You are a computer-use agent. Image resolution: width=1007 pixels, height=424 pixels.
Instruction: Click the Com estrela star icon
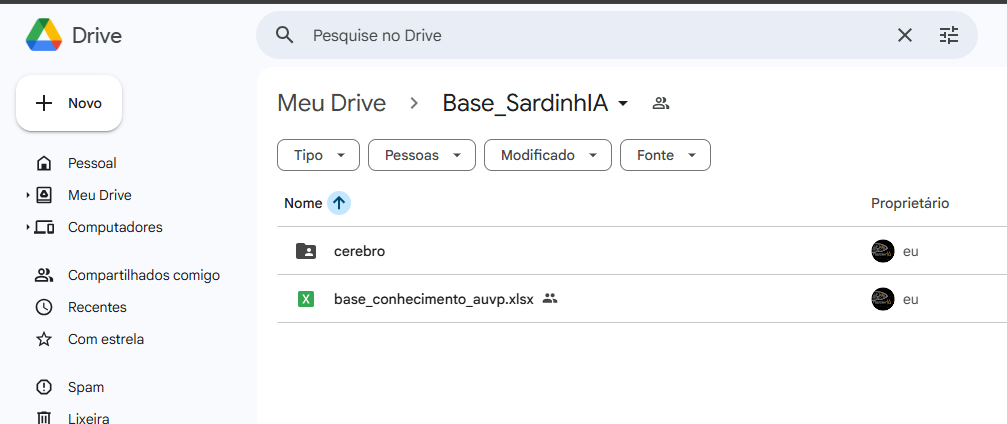(x=44, y=339)
